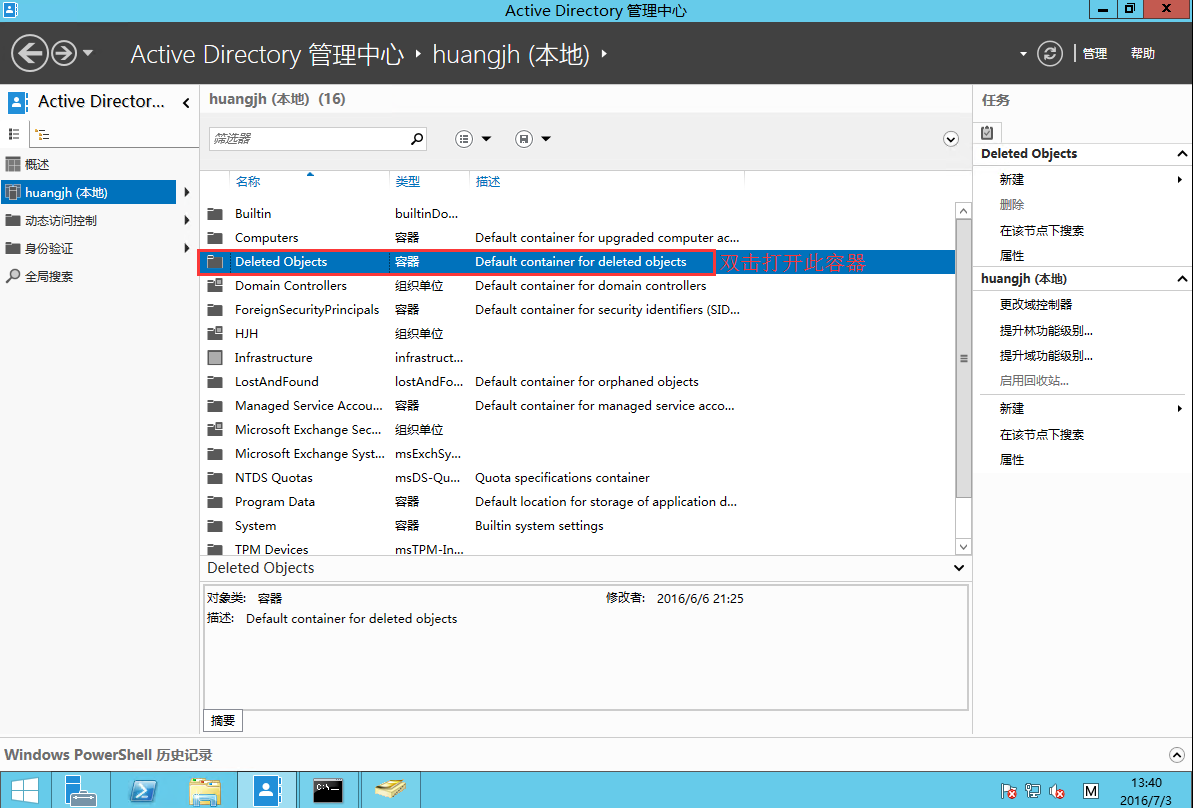The image size is (1193, 808).
Task: Open 属性 under Deleted Objects tasks
Action: (x=1012, y=256)
